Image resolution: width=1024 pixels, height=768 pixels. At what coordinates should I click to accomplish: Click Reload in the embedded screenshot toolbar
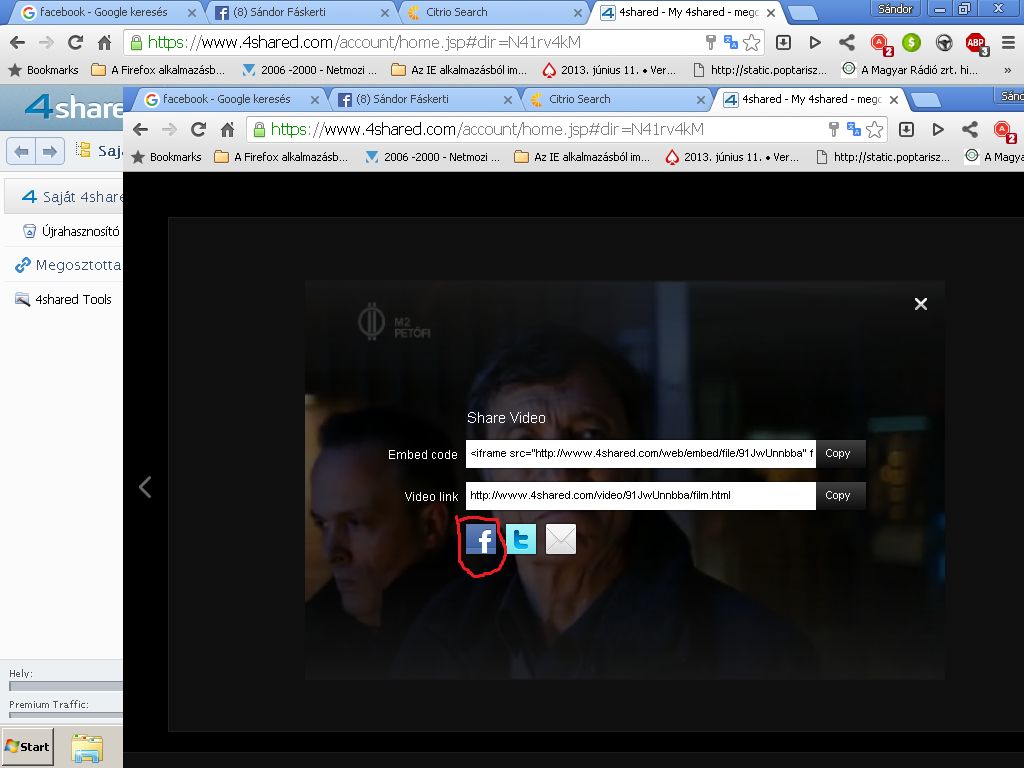pyautogui.click(x=199, y=129)
